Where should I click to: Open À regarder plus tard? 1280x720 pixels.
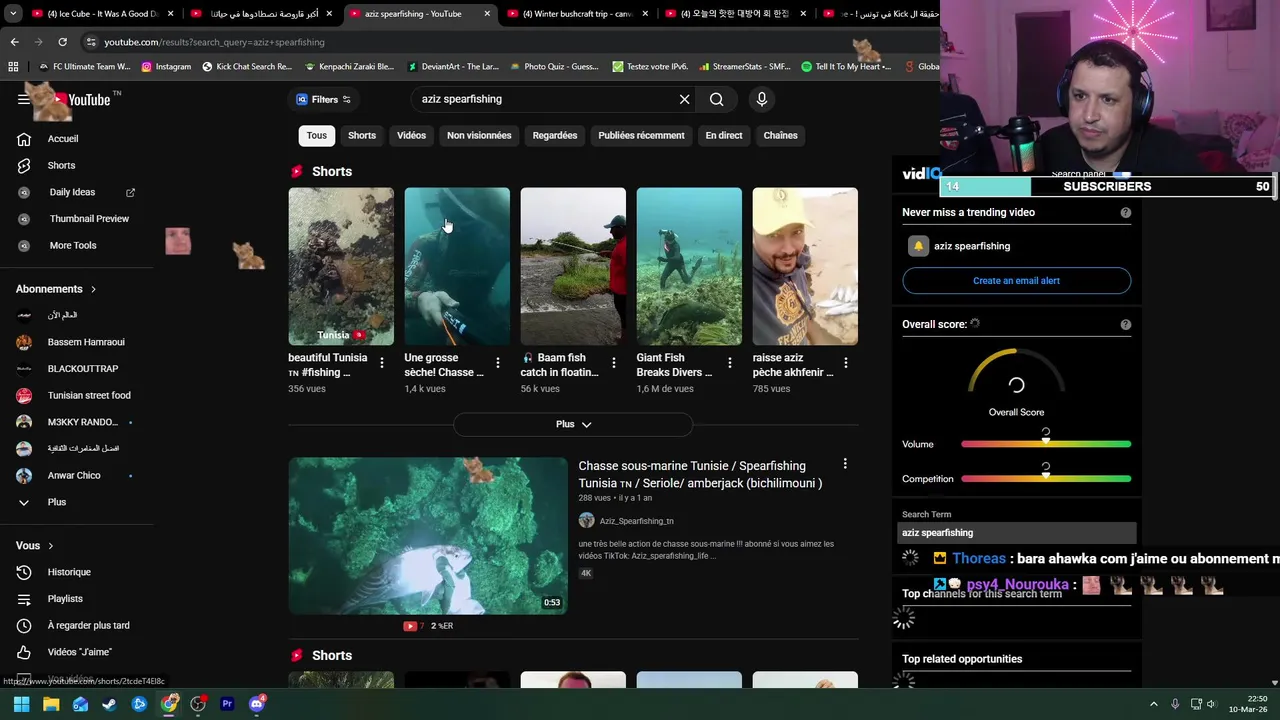[89, 625]
